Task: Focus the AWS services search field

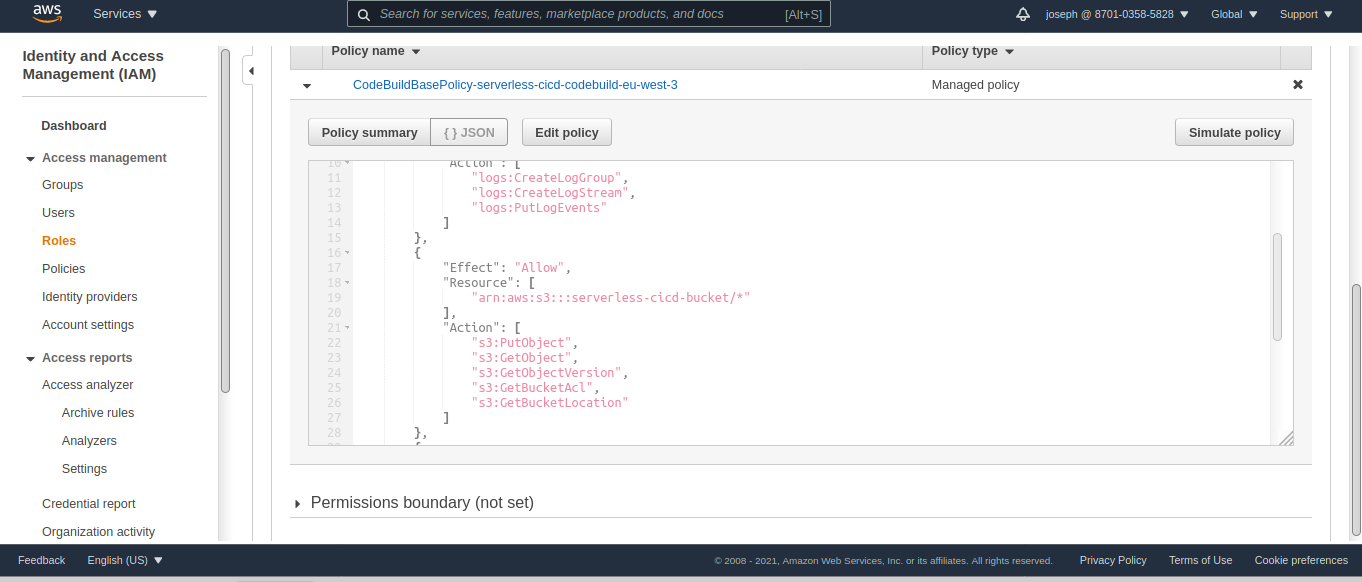Action: (x=580, y=14)
